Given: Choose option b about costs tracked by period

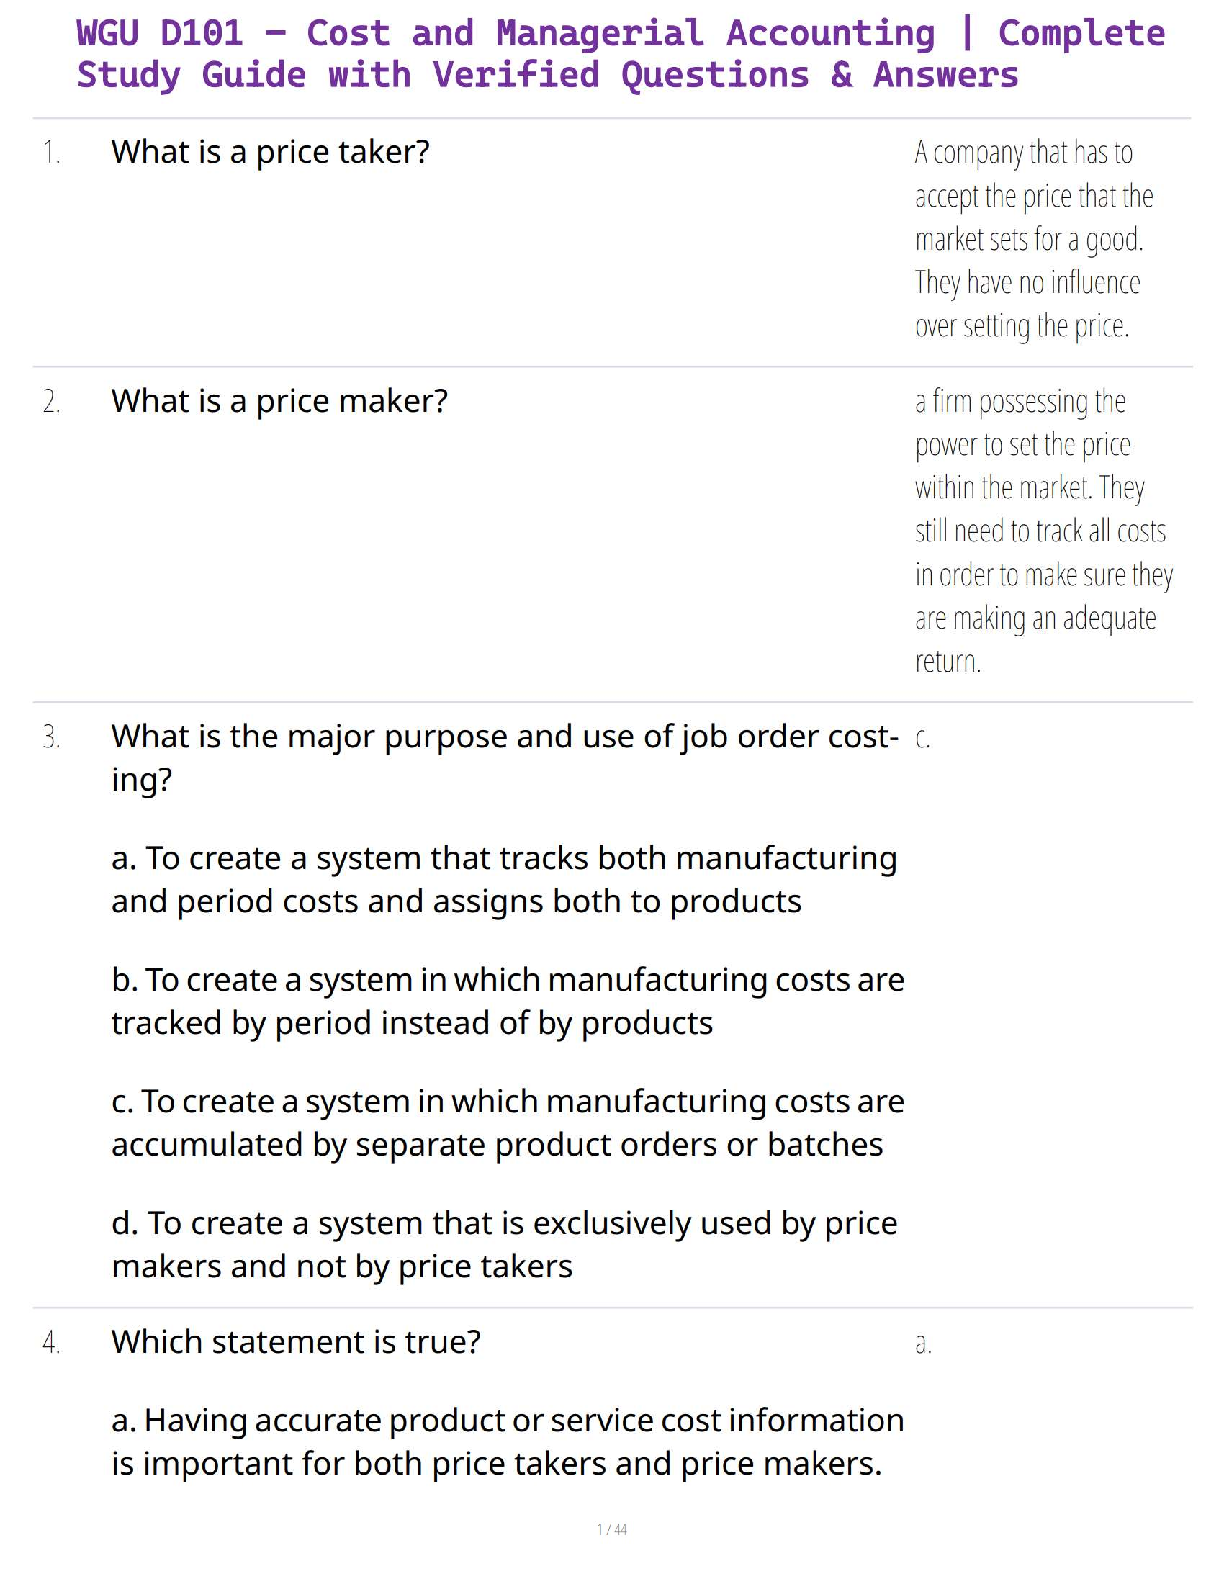Looking at the screenshot, I should [507, 1001].
